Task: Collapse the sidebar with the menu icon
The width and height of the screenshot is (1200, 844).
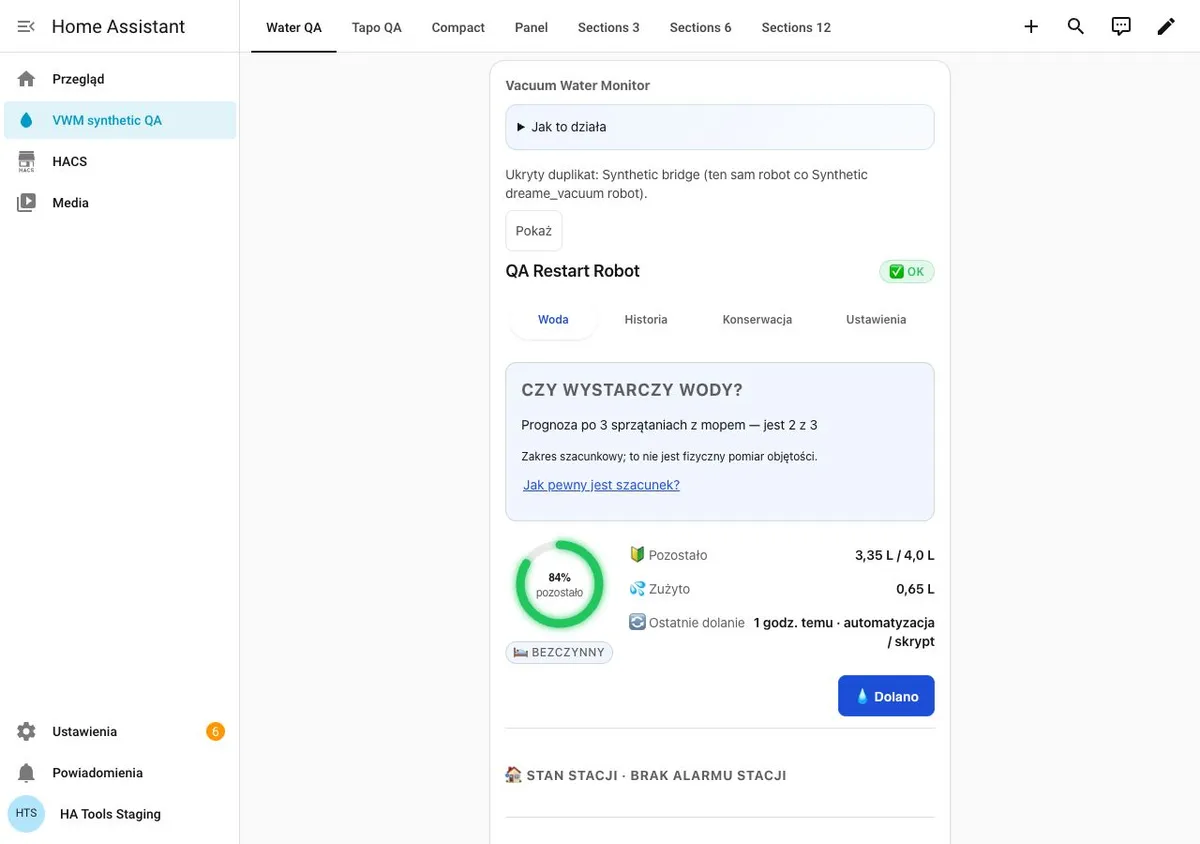Action: pyautogui.click(x=26, y=27)
